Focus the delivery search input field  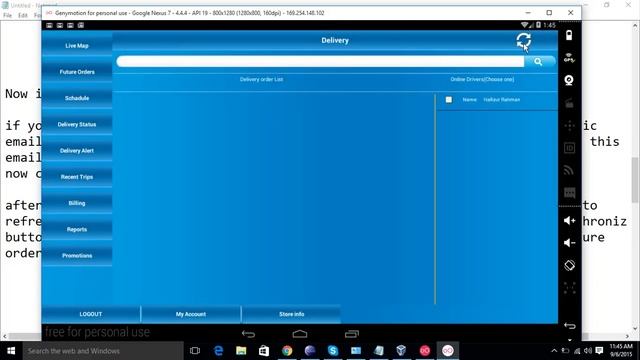[x=320, y=62]
